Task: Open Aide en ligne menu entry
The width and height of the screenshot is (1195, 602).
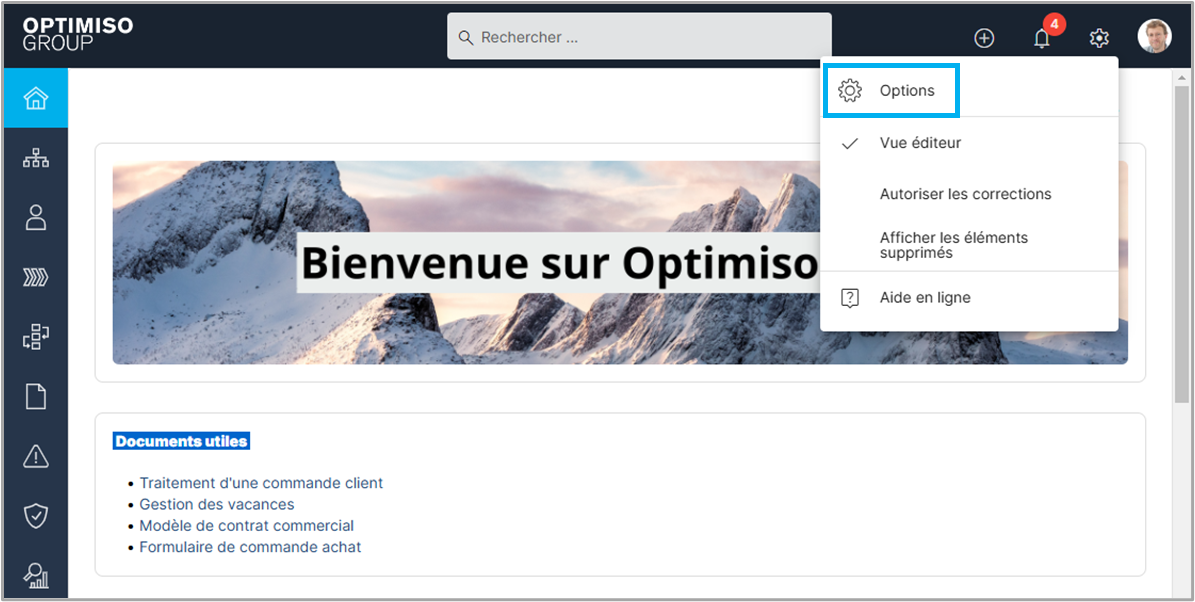Action: [x=924, y=298]
